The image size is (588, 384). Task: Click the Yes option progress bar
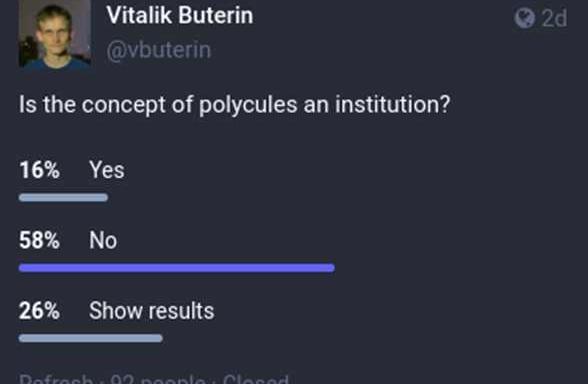coord(63,197)
